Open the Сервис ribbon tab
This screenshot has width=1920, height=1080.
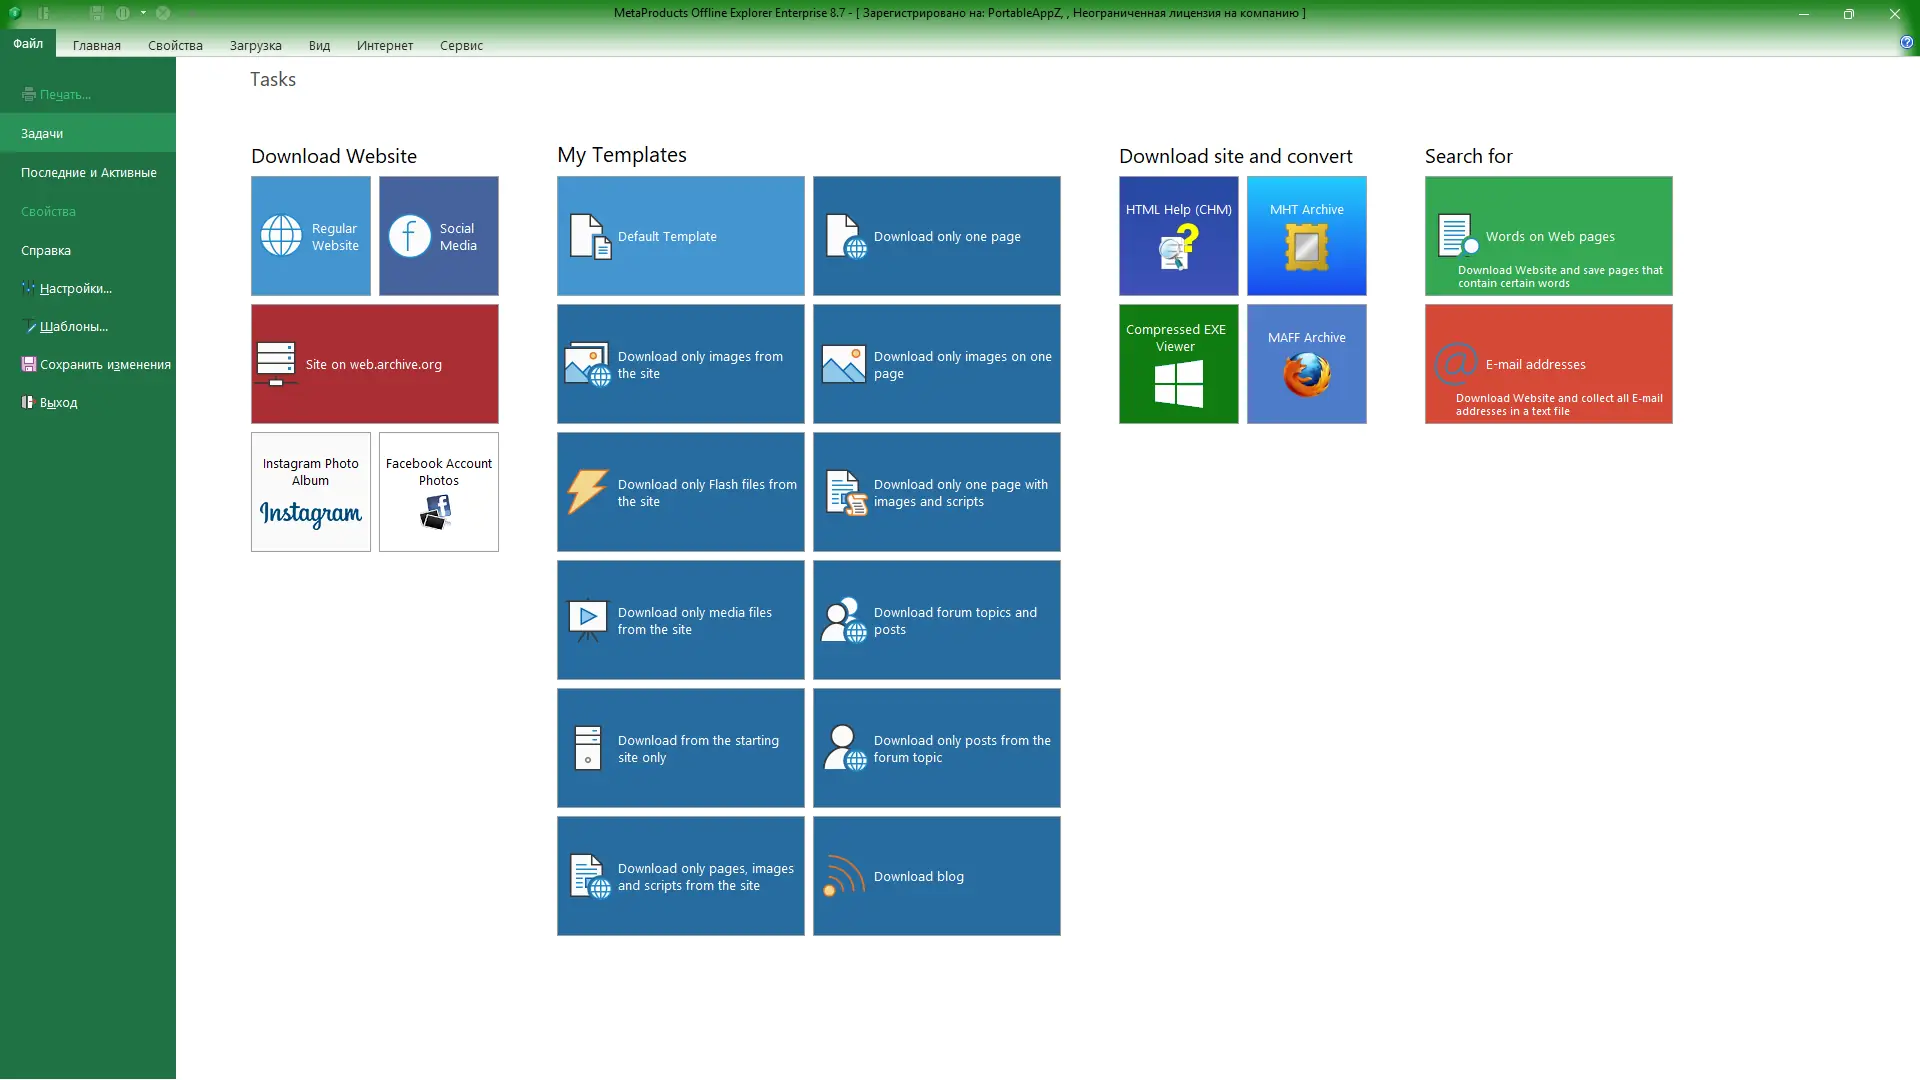(461, 45)
